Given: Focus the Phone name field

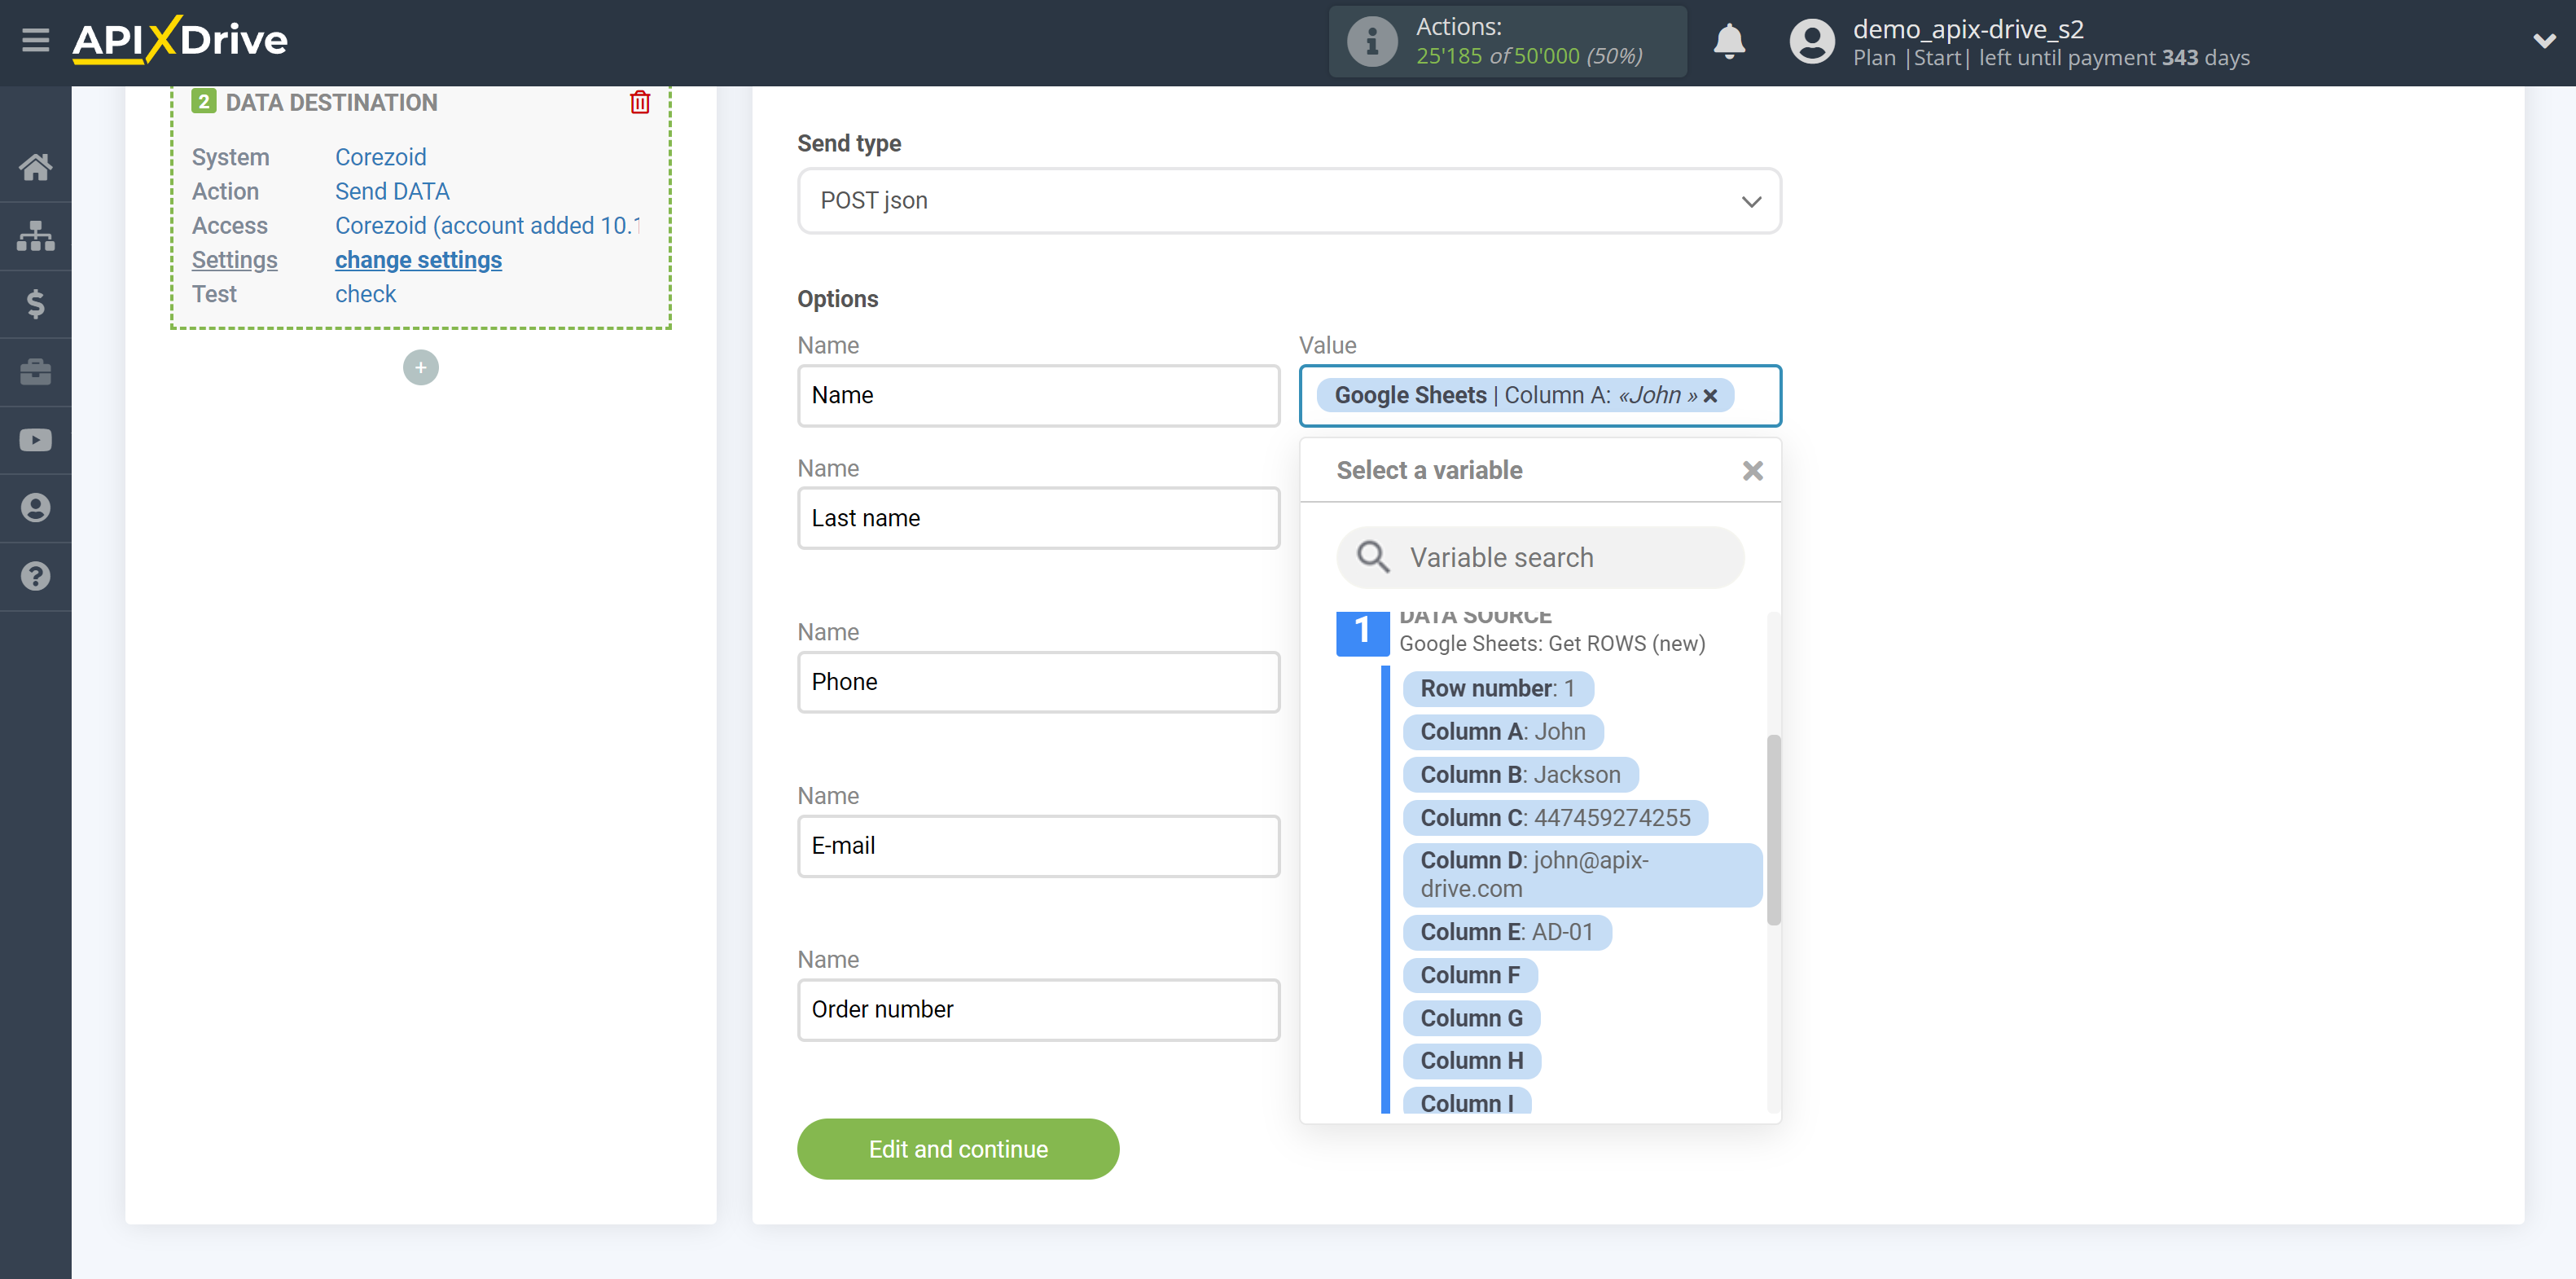Looking at the screenshot, I should [1038, 682].
